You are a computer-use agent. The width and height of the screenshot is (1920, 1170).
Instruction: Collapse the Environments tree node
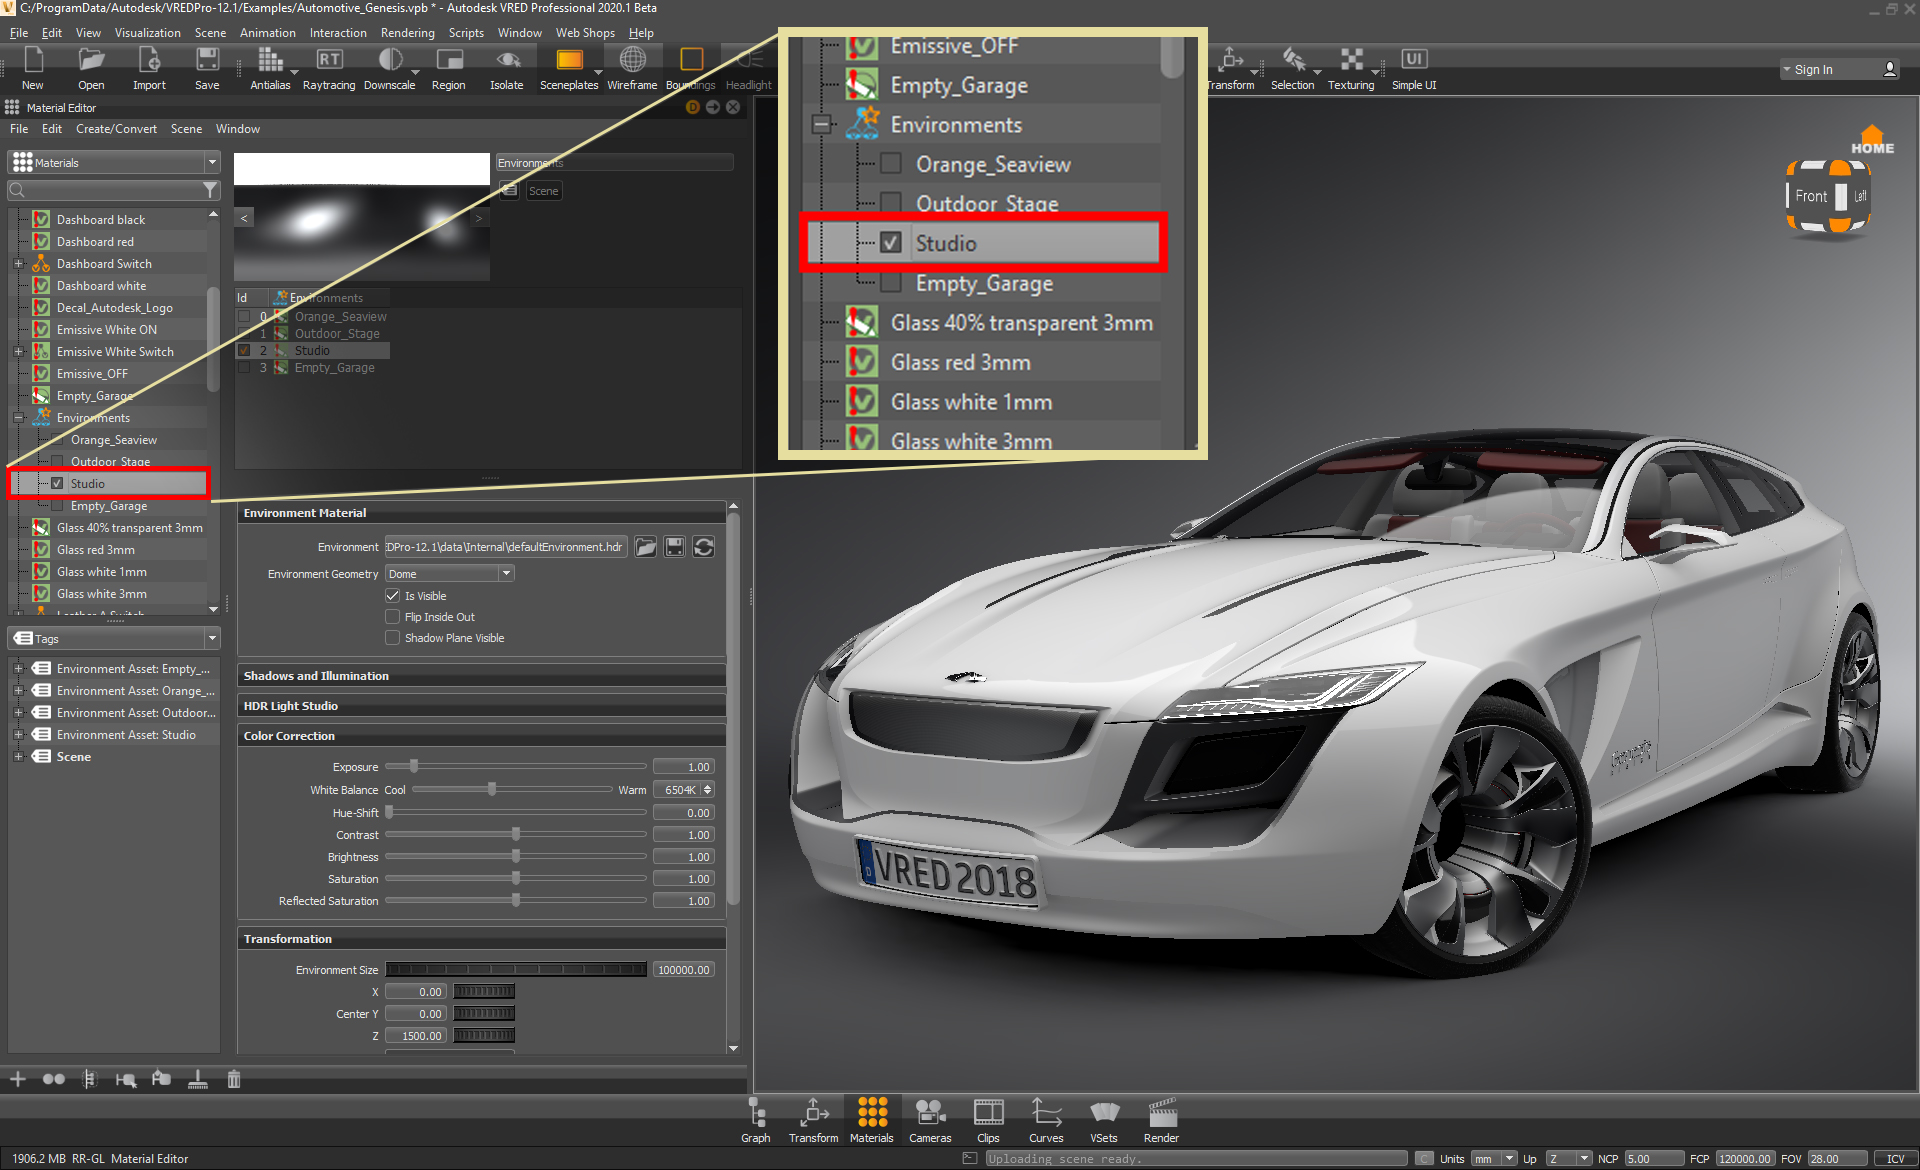[18, 418]
